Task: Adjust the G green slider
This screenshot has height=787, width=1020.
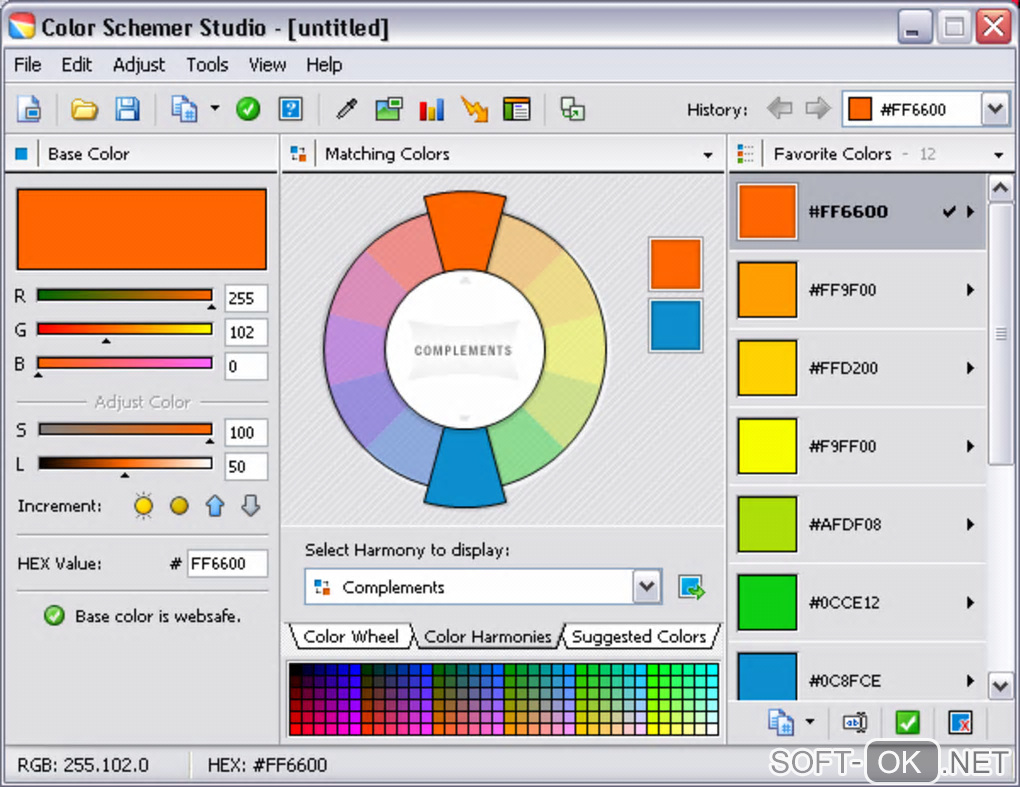Action: click(x=124, y=329)
